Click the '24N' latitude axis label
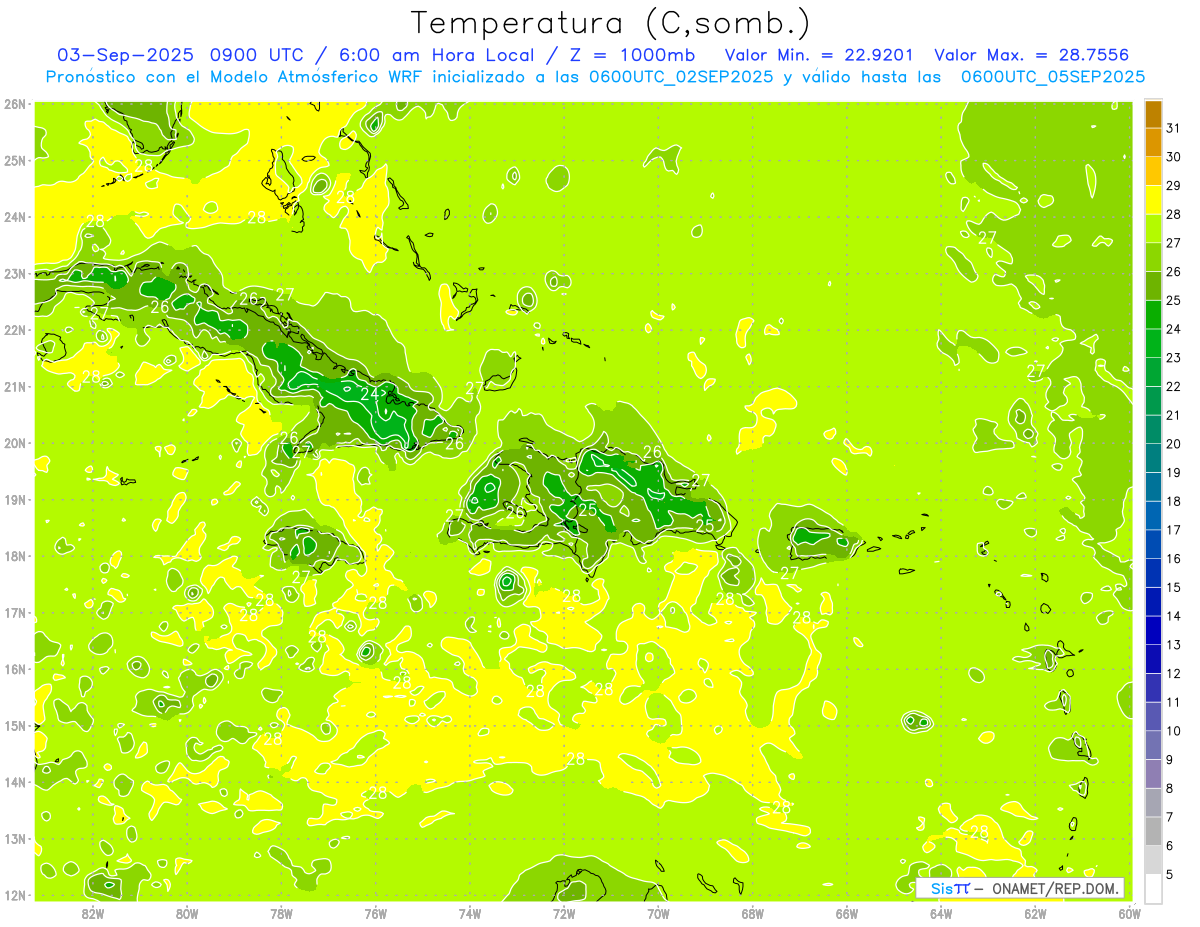1200x927 pixels. 15,217
